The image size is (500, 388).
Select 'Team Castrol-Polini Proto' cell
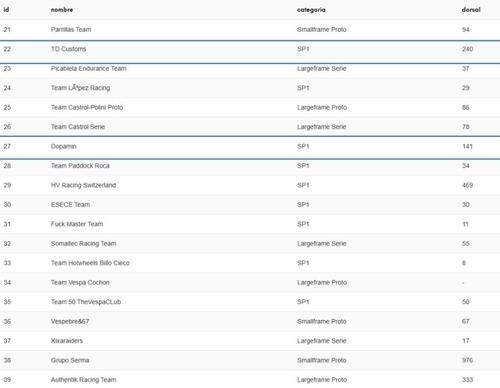pyautogui.click(x=87, y=107)
